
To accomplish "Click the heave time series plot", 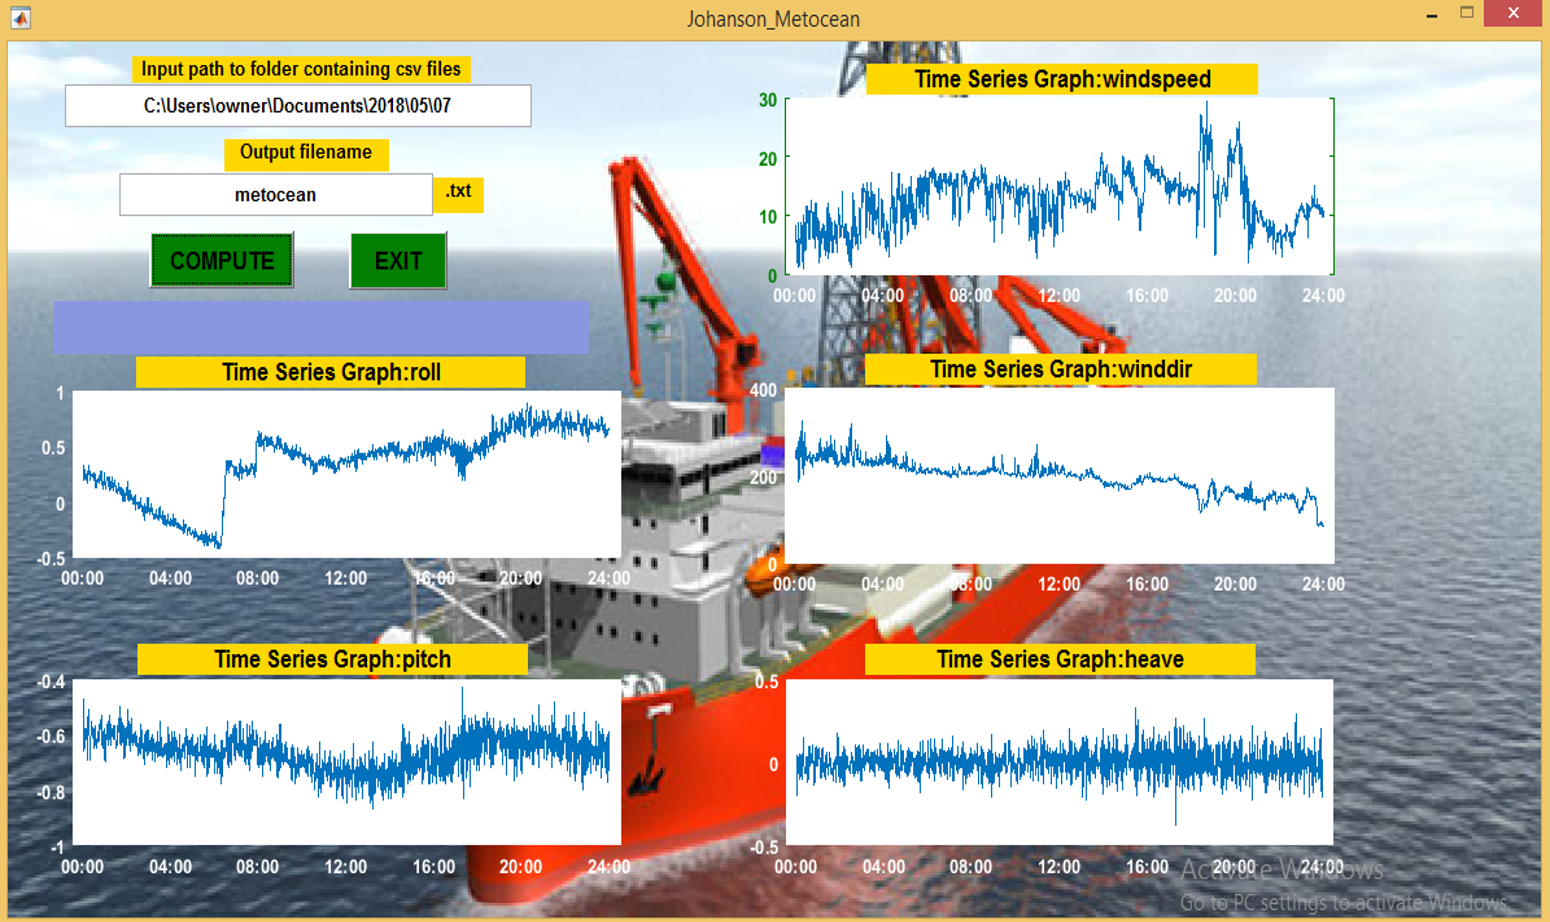I will [x=1060, y=762].
